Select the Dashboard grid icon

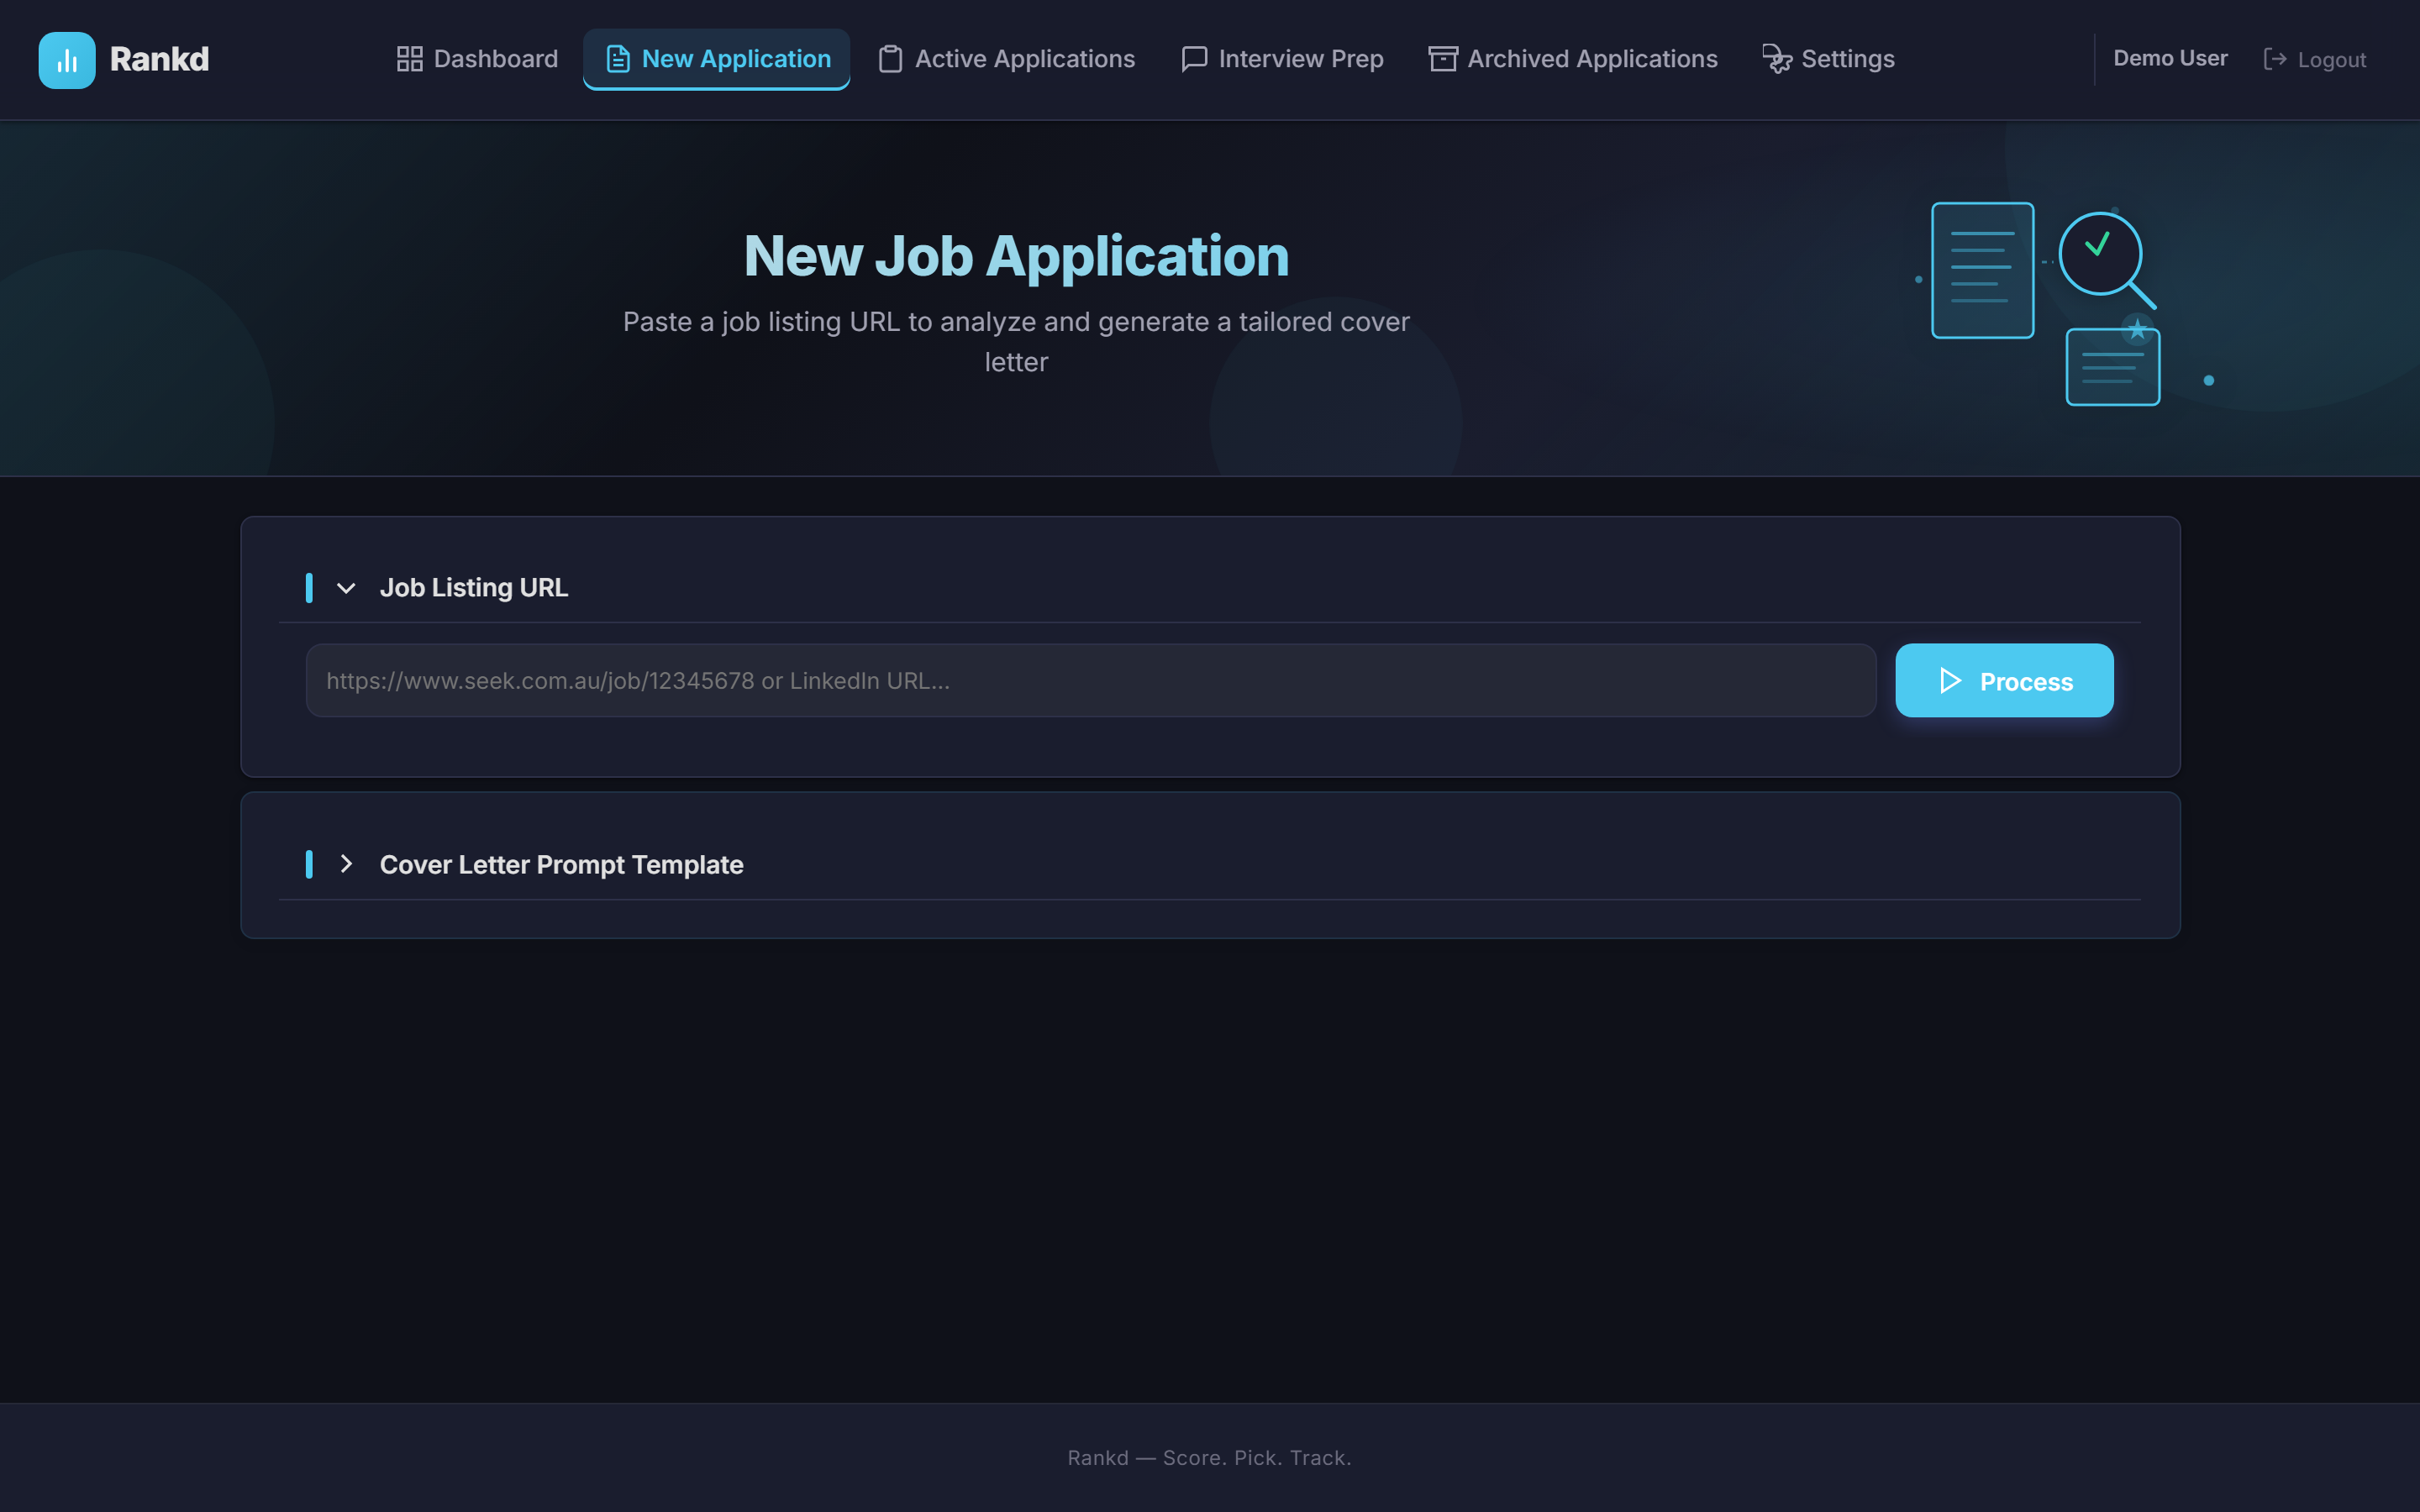coord(408,59)
